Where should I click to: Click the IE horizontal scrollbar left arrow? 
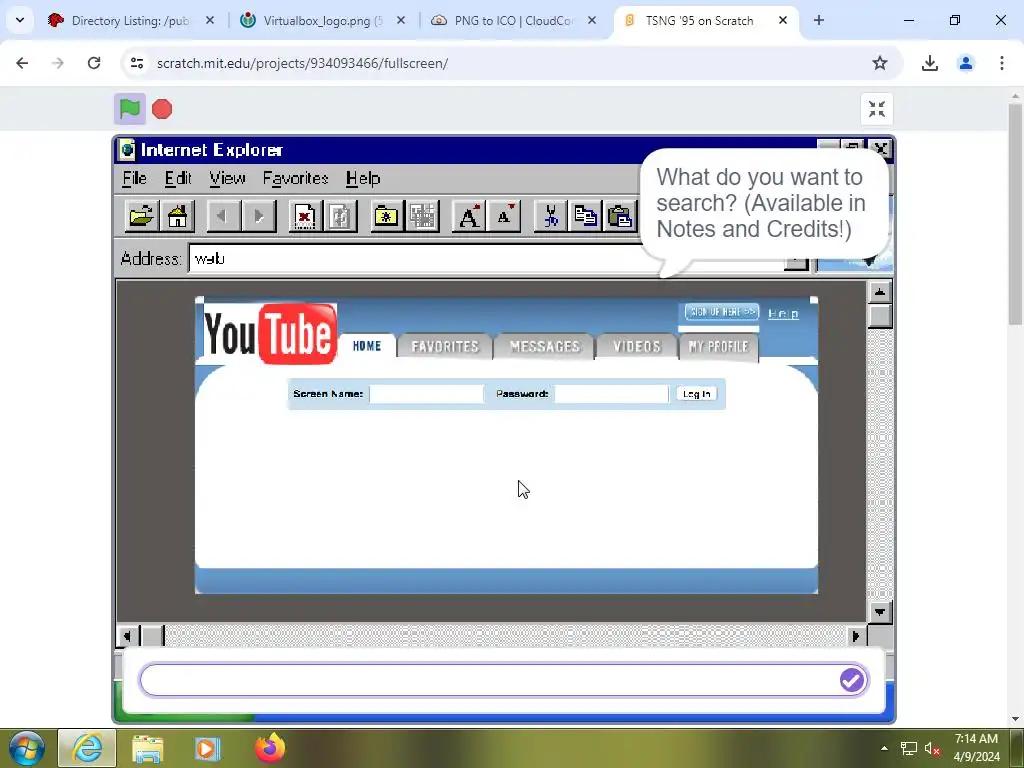pyautogui.click(x=127, y=635)
